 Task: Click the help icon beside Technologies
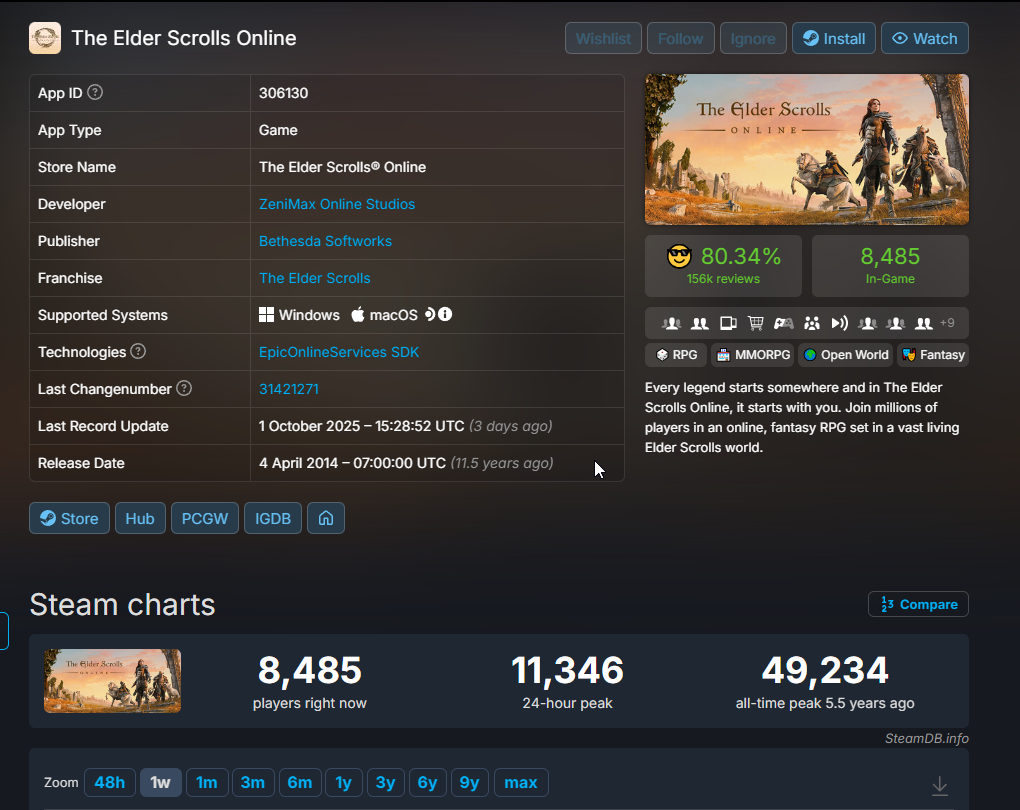138,351
